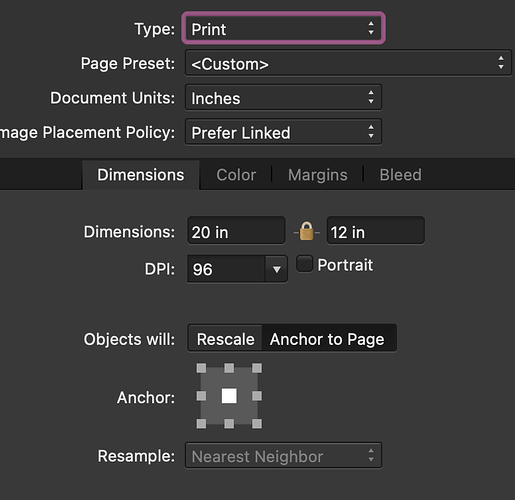The image size is (515, 500).
Task: Switch to the Margins tab
Action: tap(318, 175)
